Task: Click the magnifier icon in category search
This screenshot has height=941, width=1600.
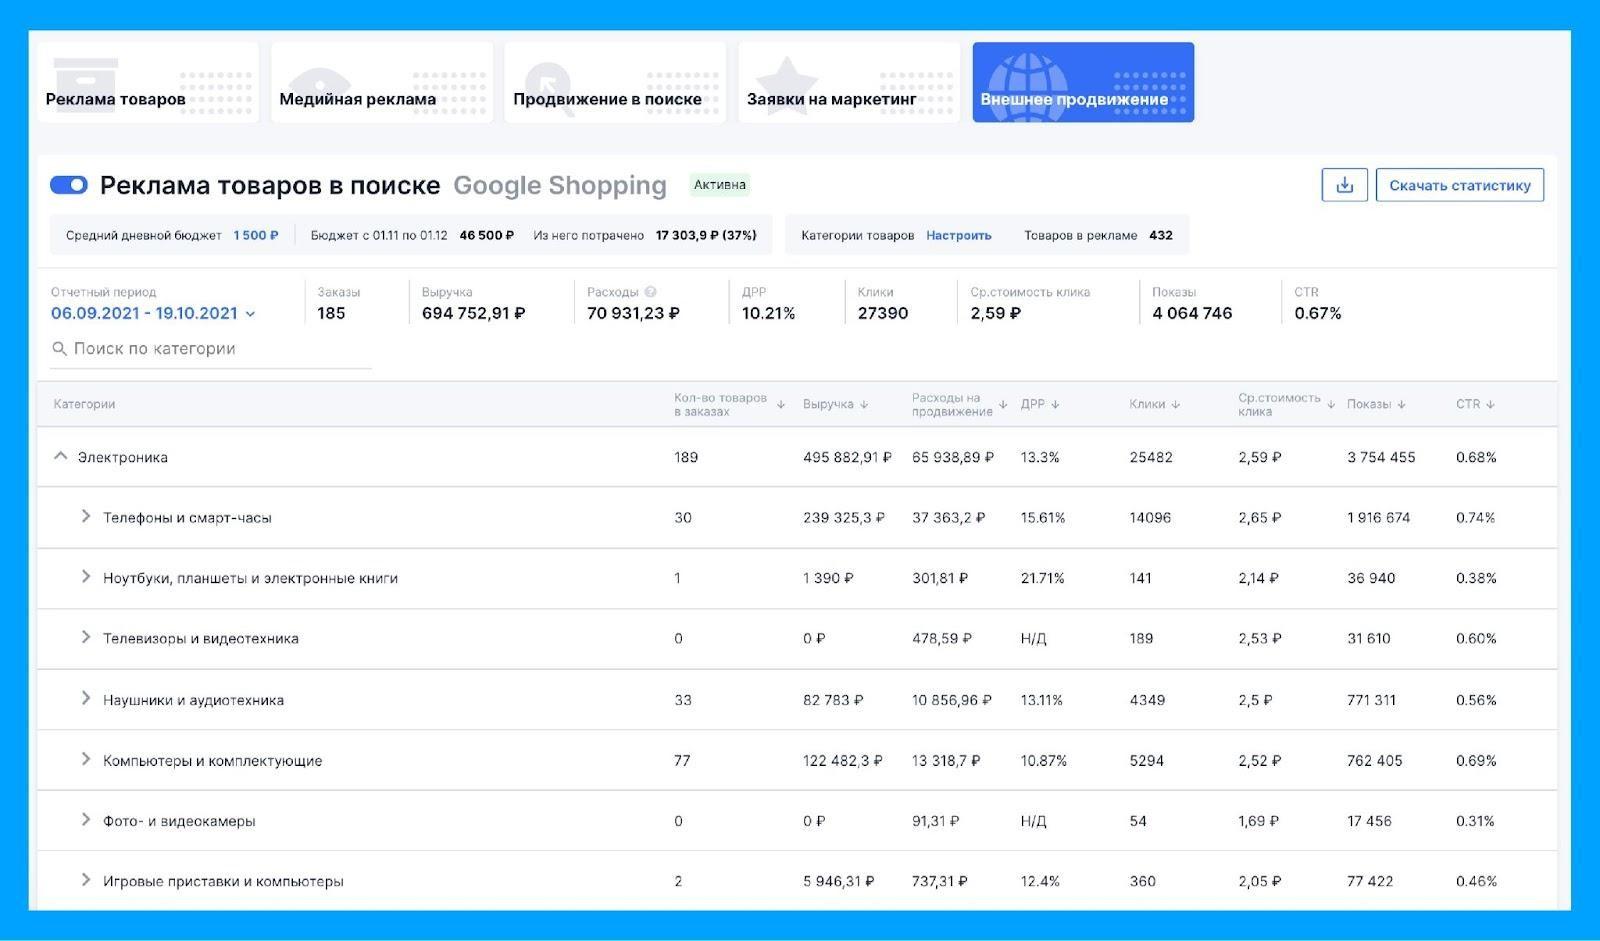Action: pyautogui.click(x=60, y=349)
